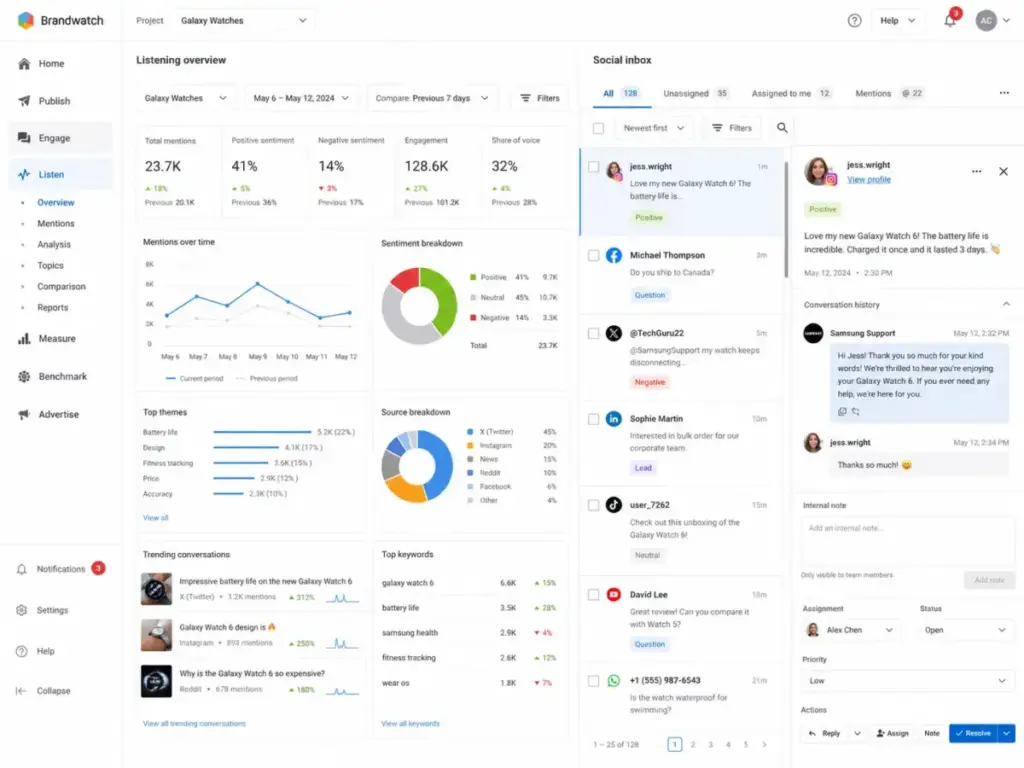This screenshot has width=1024, height=768.
Task: Click View all trending conversations link
Action: [x=194, y=724]
